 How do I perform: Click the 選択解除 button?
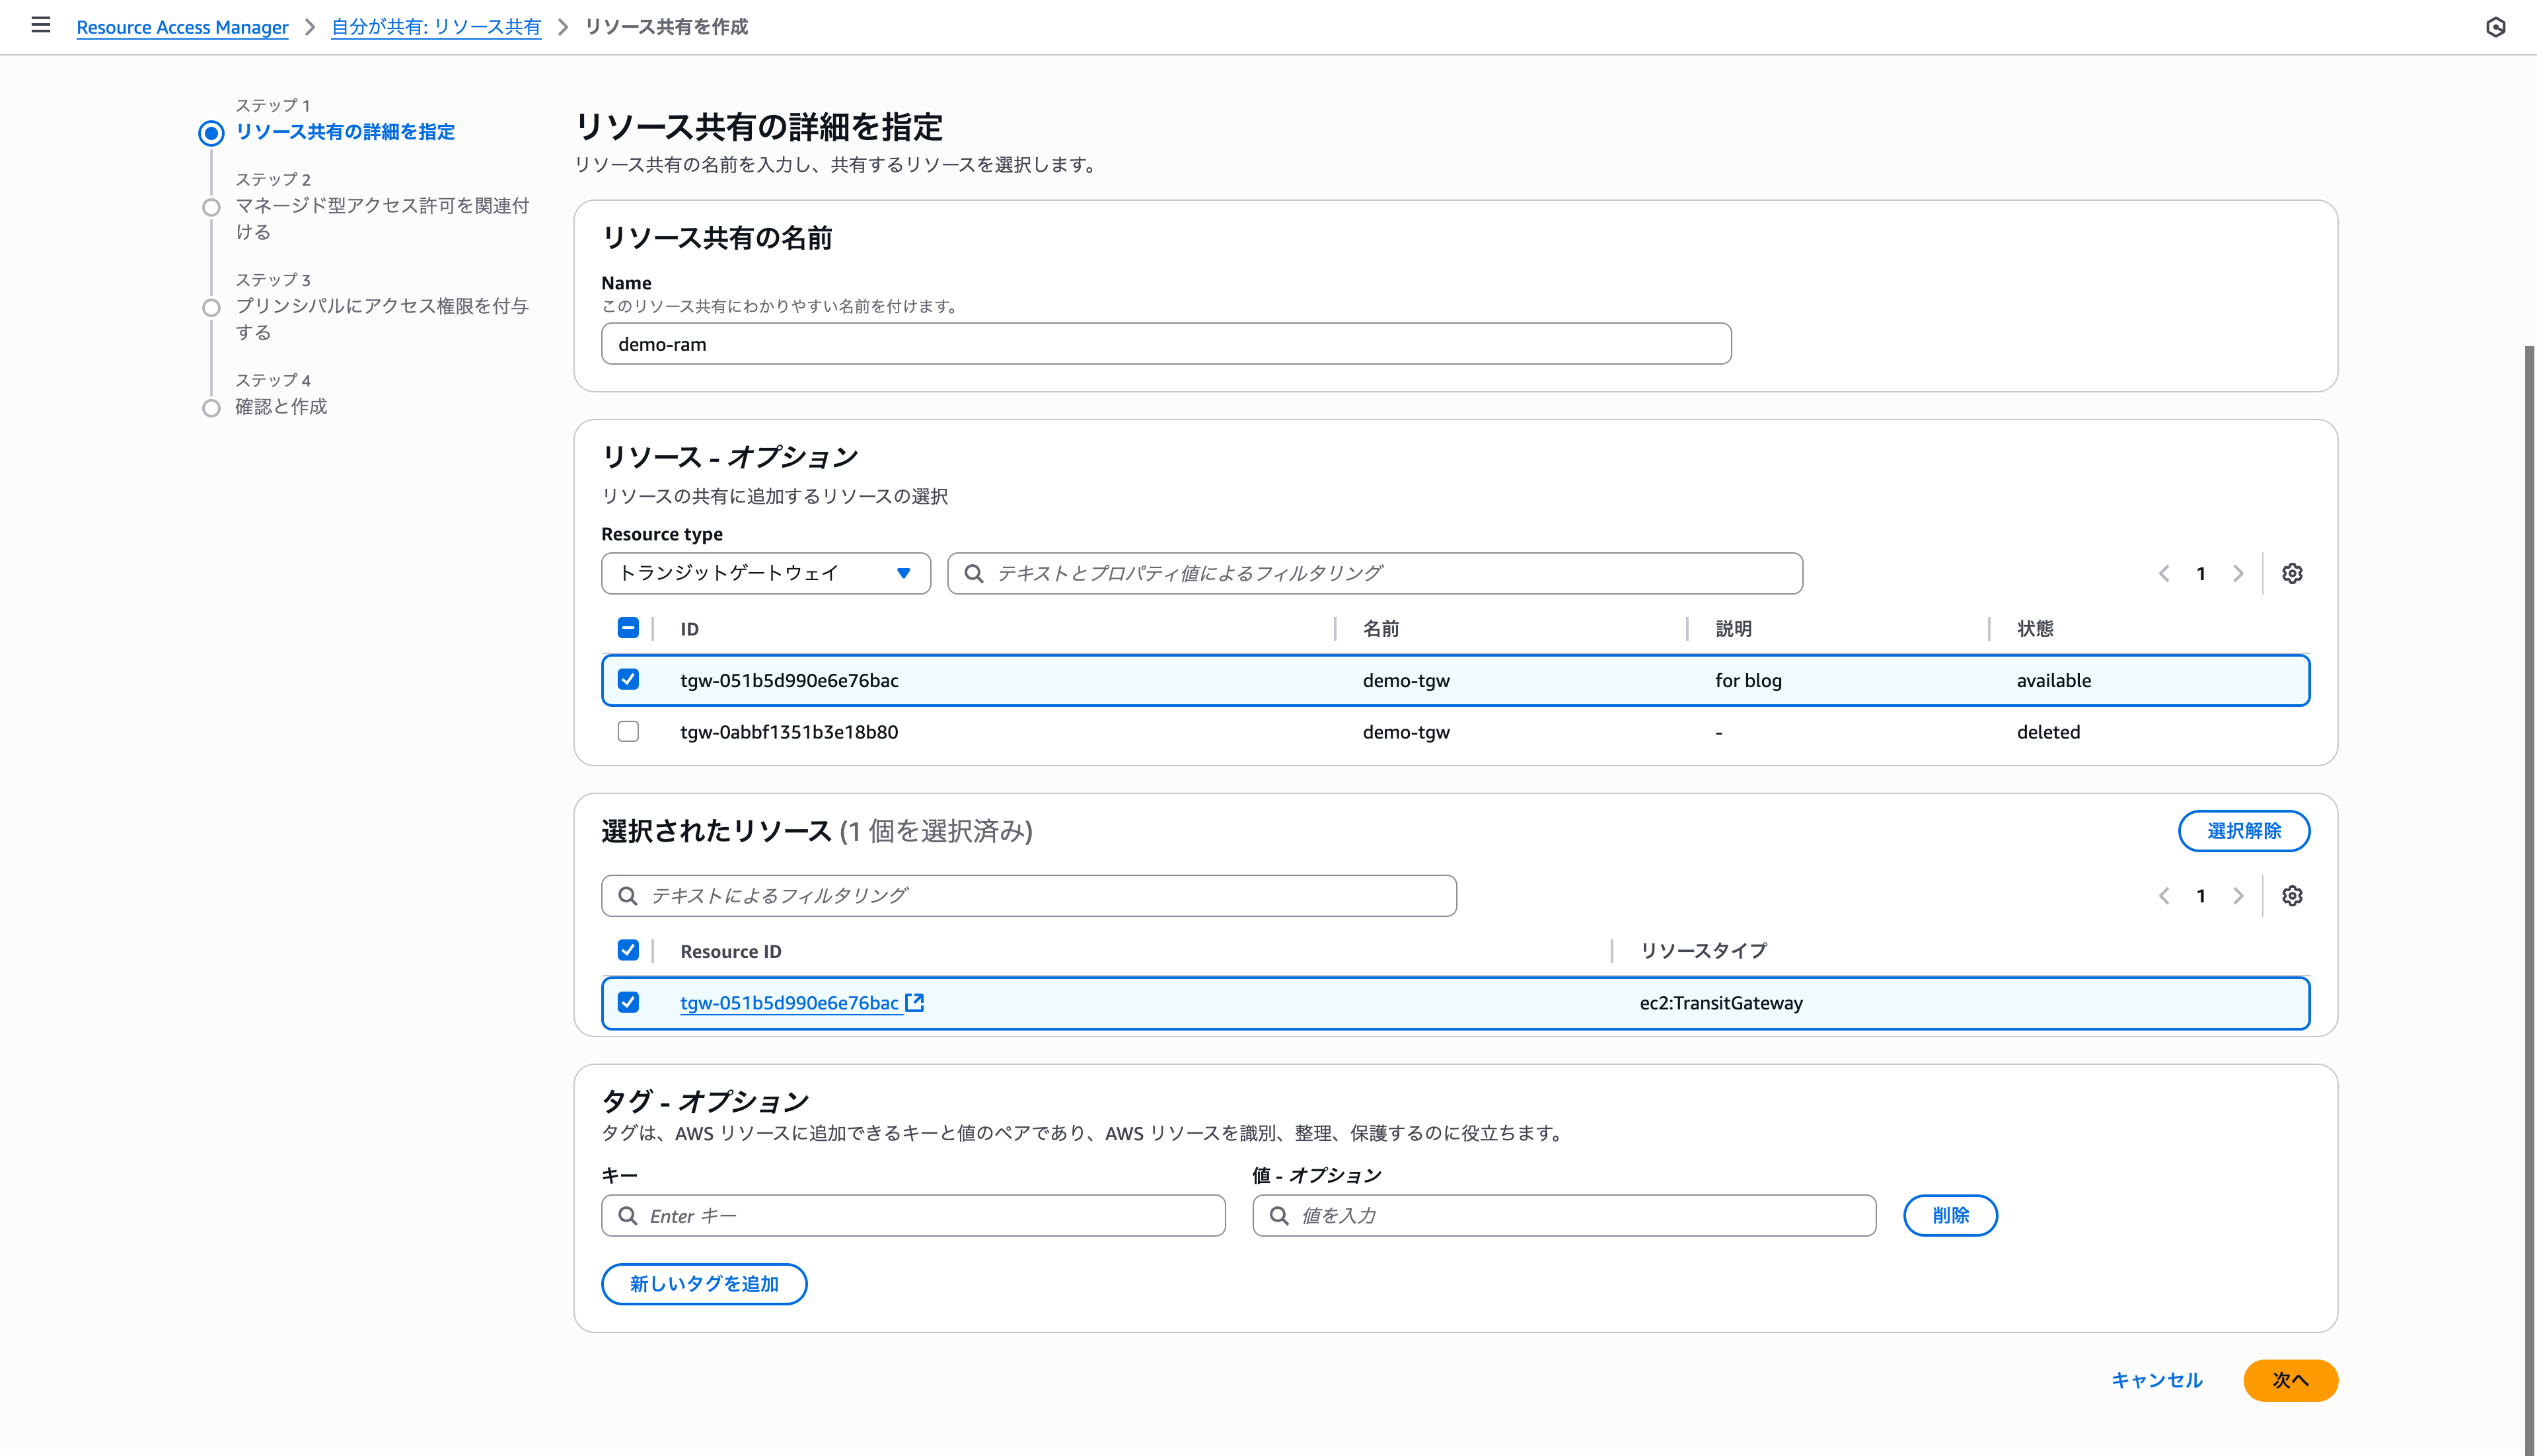pos(2243,831)
